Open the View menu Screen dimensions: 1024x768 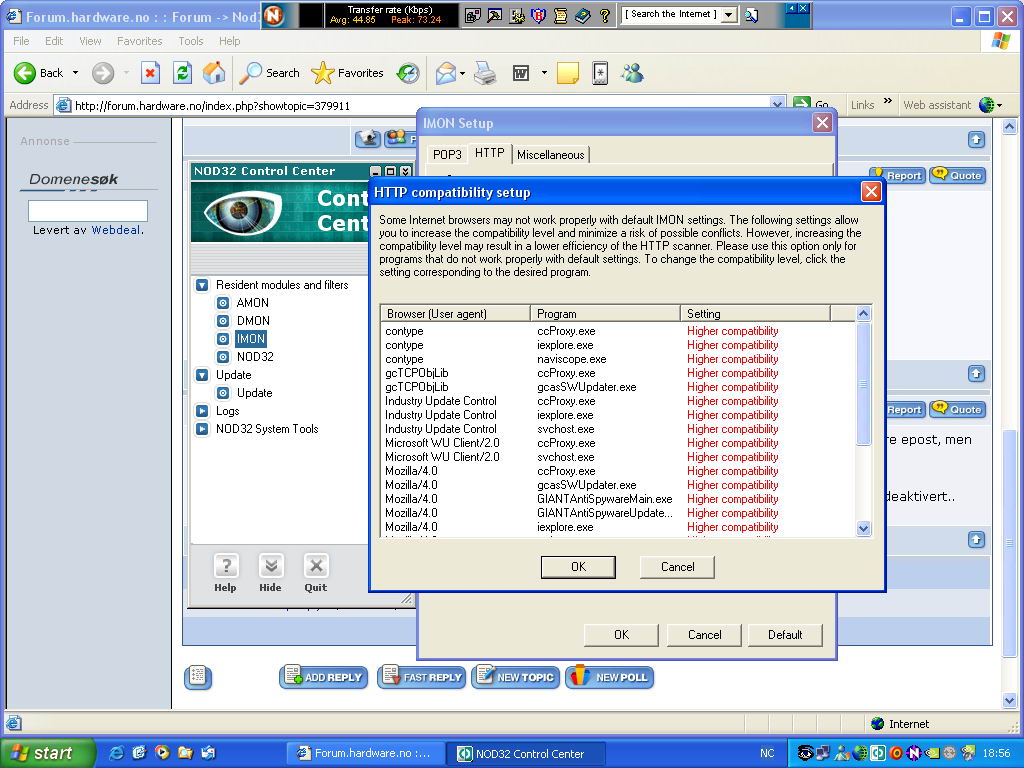(x=90, y=41)
